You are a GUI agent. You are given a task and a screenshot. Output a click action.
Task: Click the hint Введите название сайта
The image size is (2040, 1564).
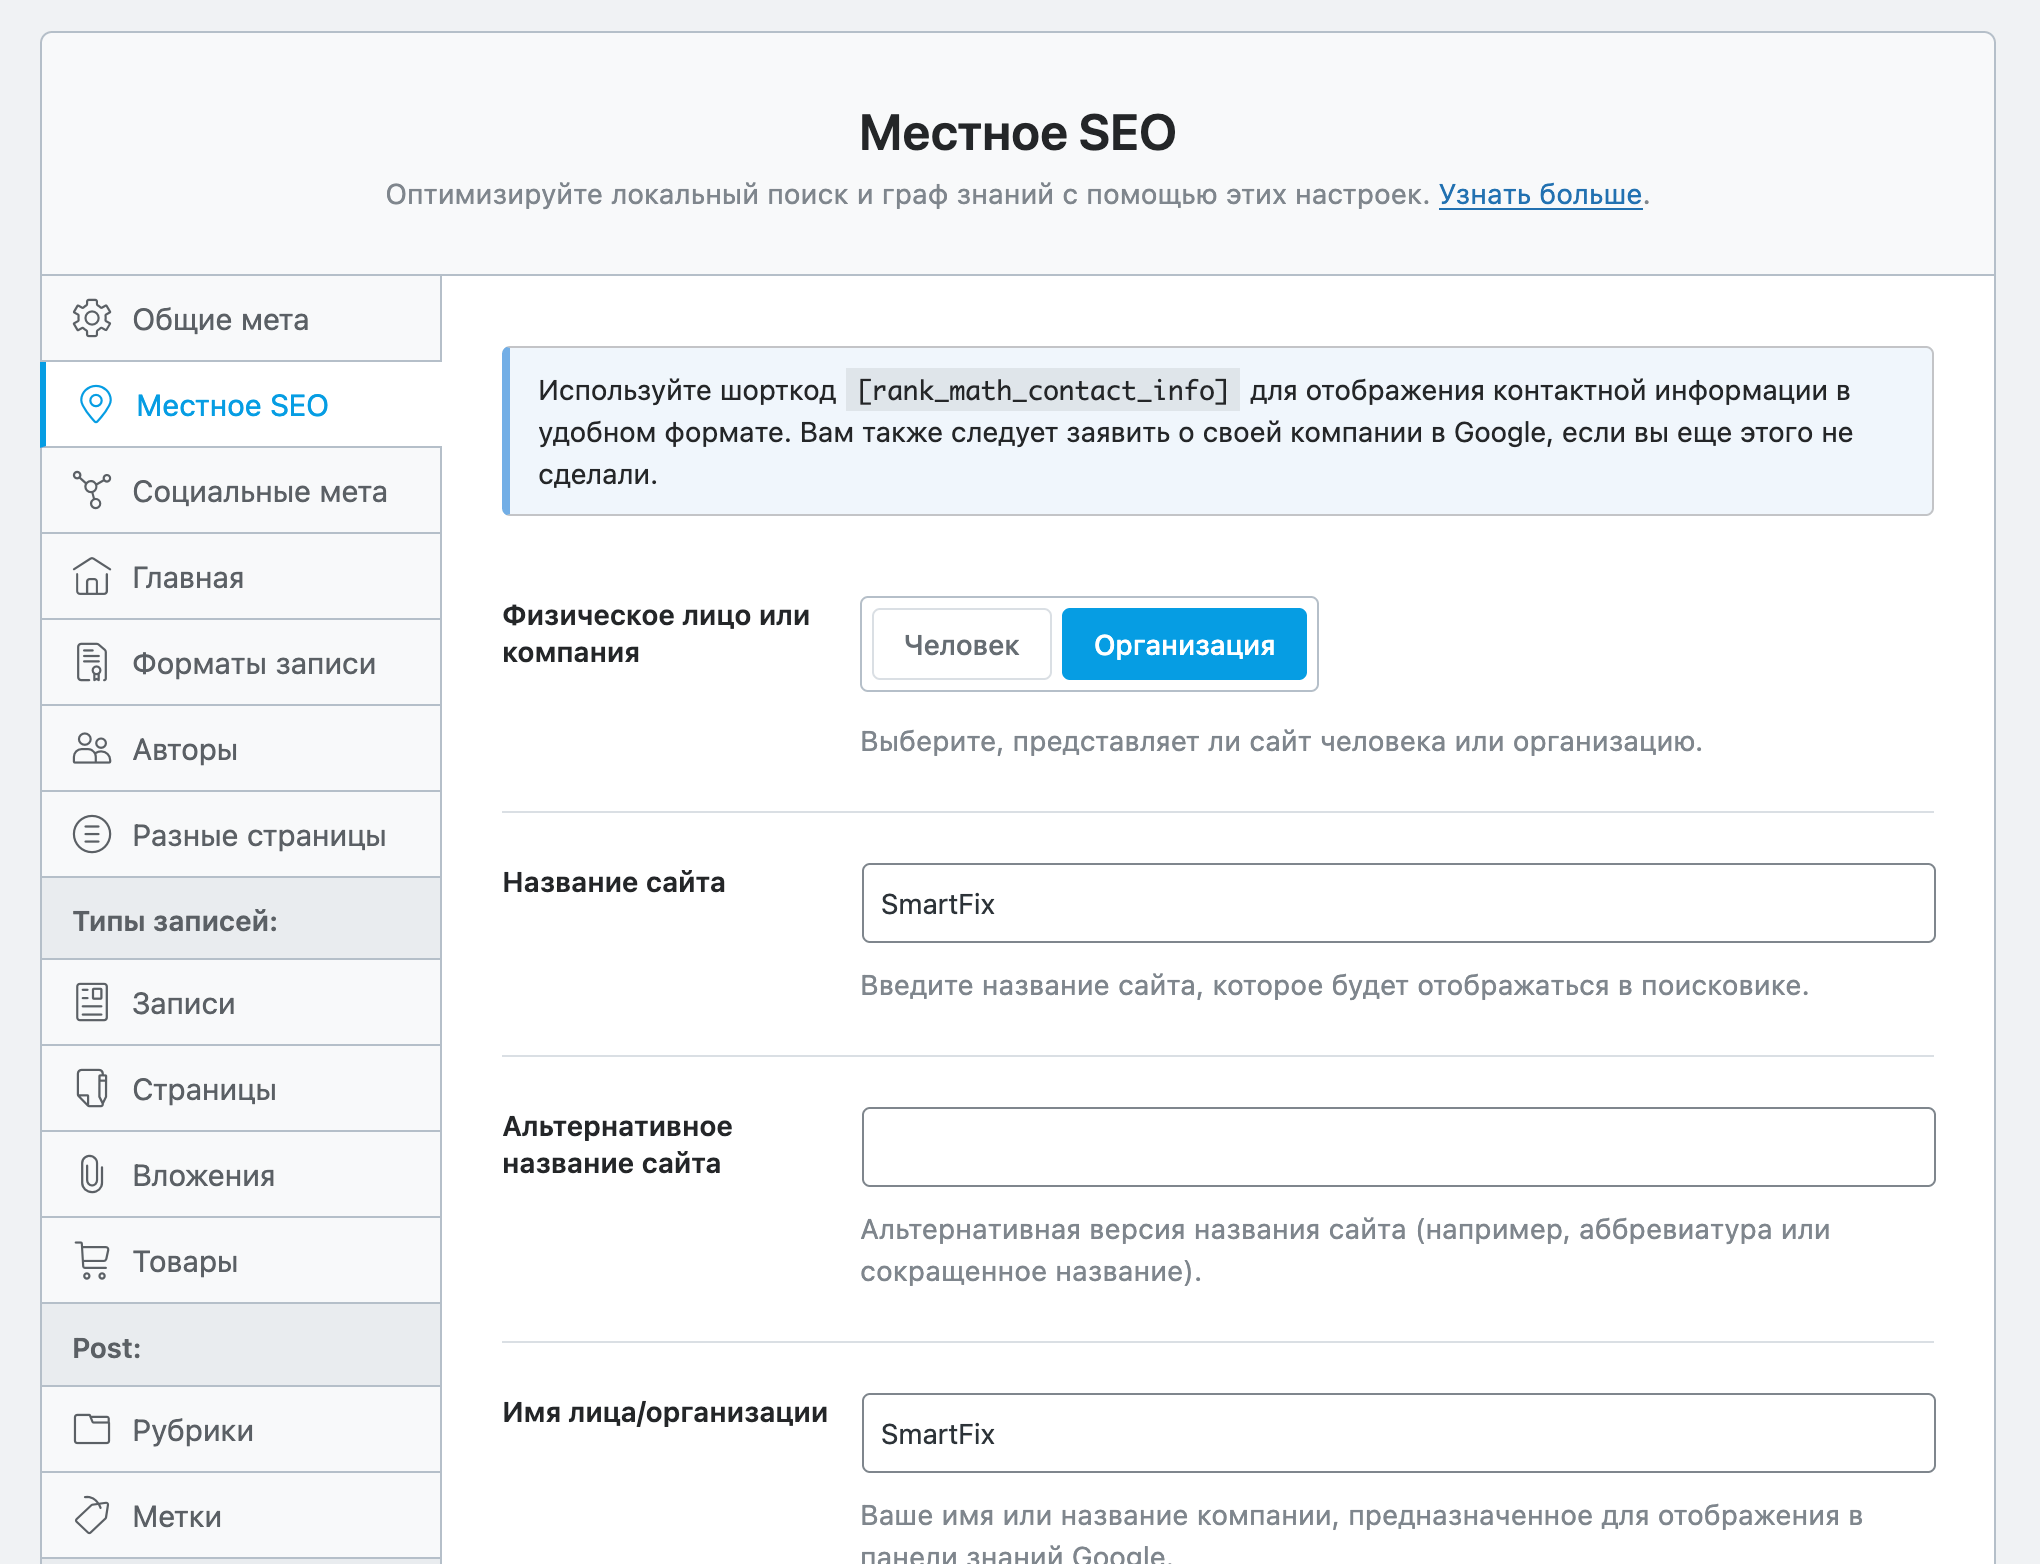coord(1335,985)
